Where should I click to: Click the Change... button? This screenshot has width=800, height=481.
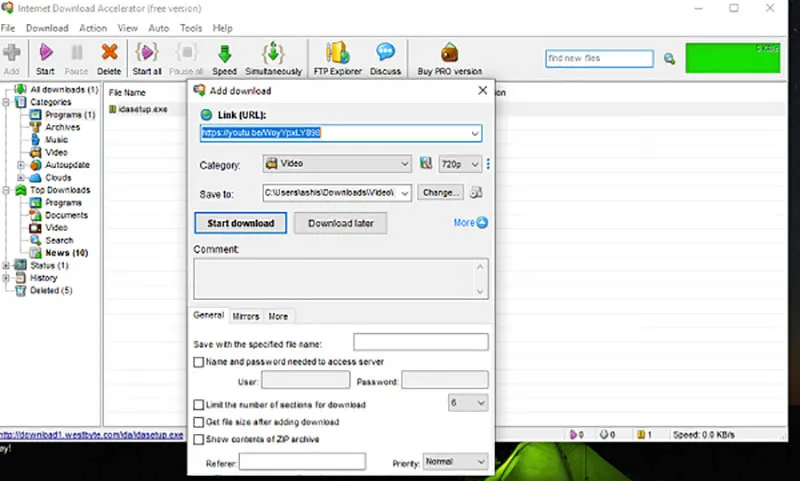click(440, 193)
